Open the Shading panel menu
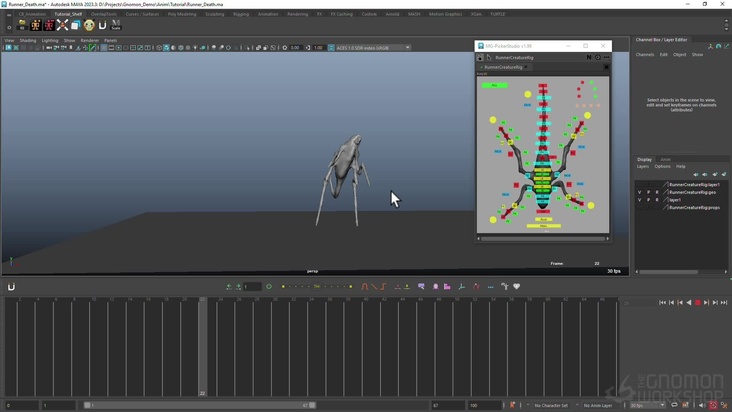 pyautogui.click(x=28, y=40)
